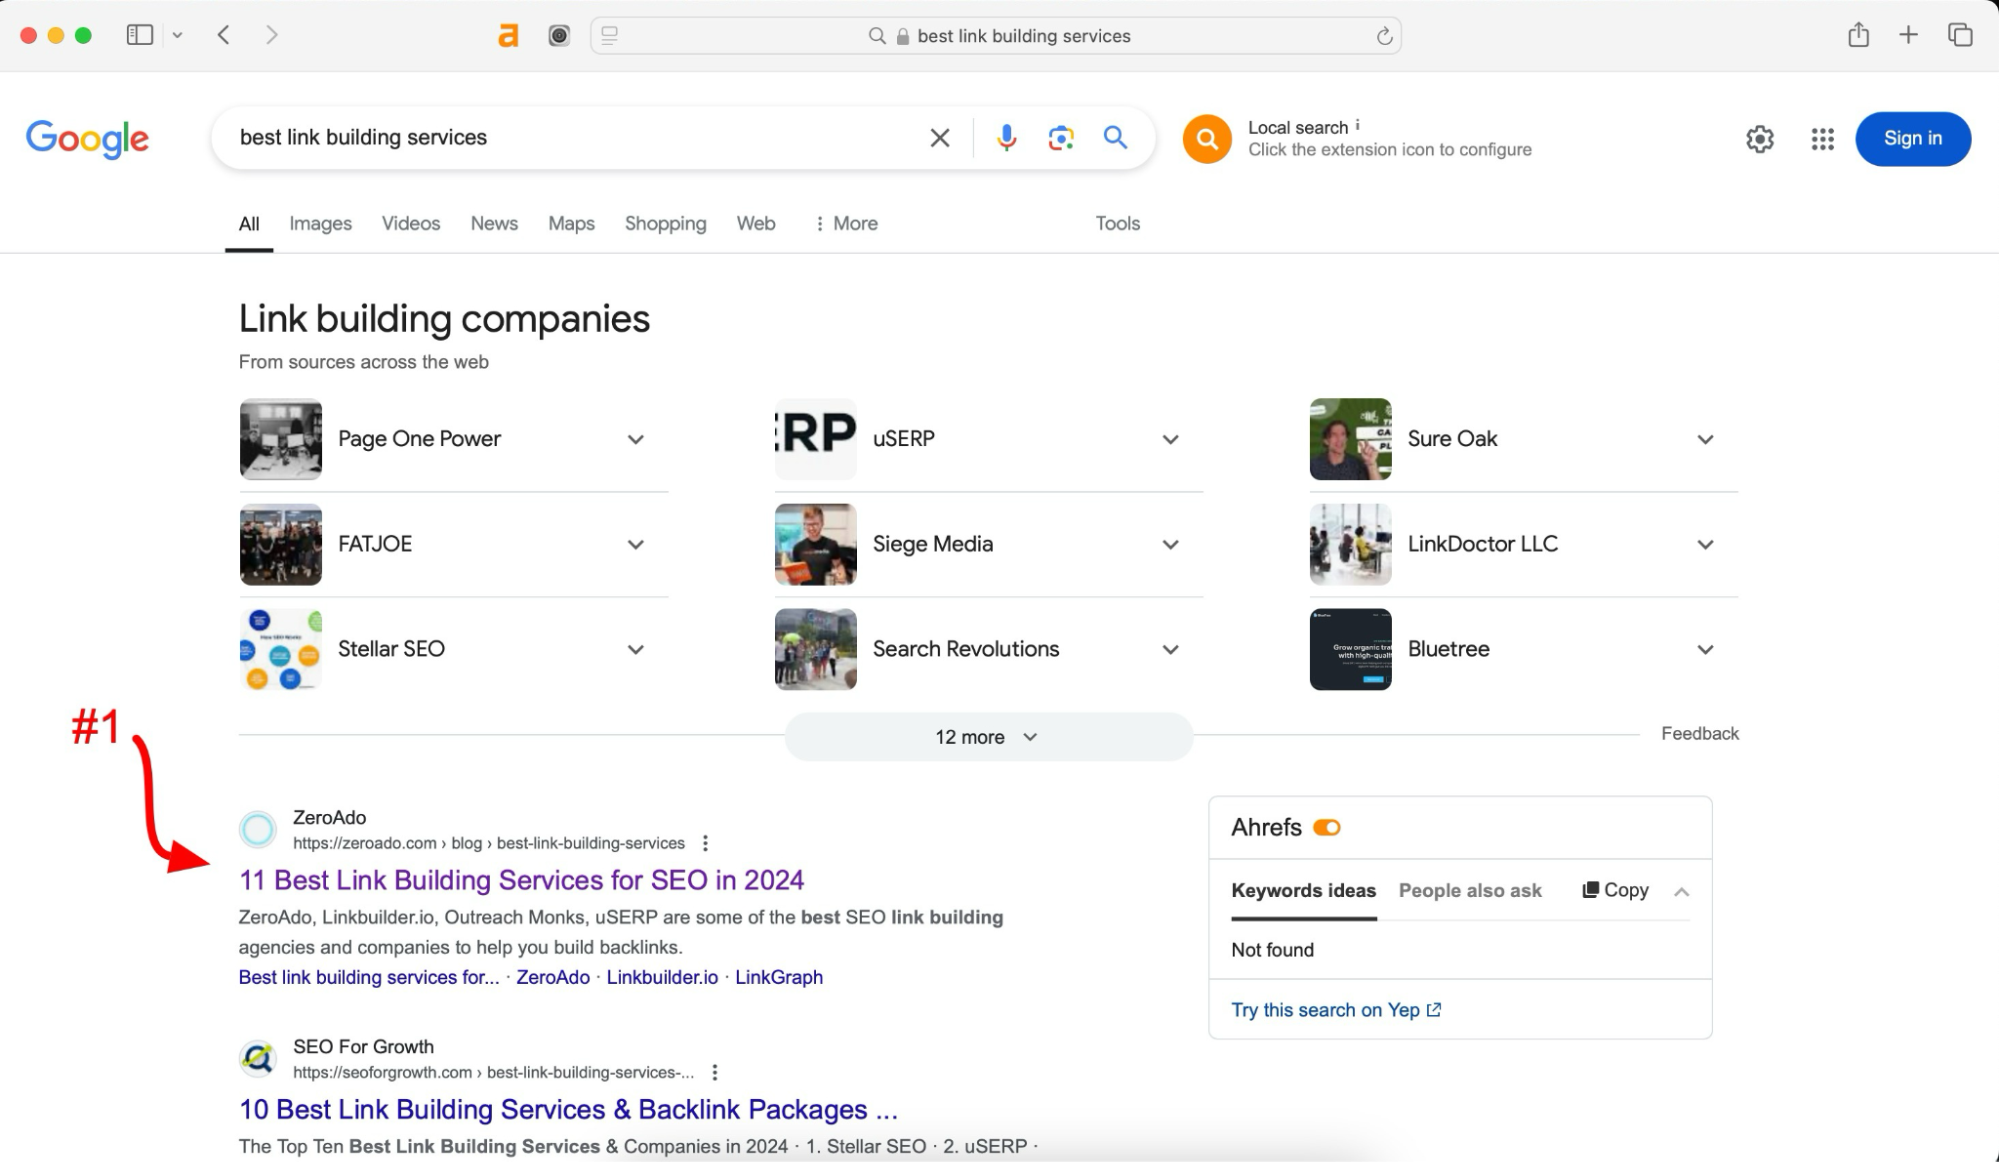
Task: Open 11 Best Link Building Services result
Action: tap(521, 880)
